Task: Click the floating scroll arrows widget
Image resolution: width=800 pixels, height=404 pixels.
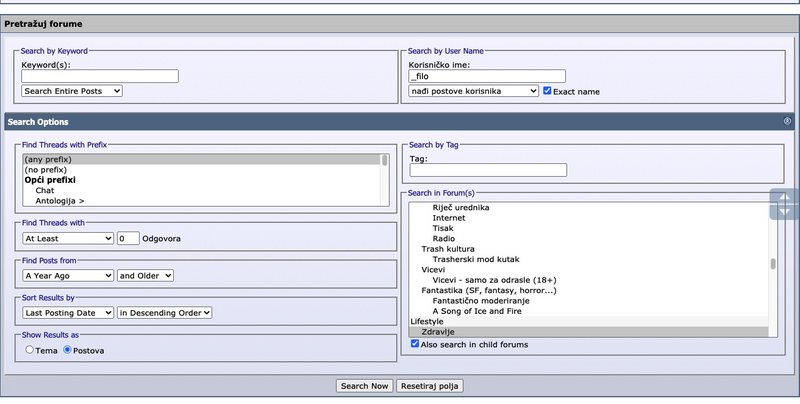Action: coord(784,204)
